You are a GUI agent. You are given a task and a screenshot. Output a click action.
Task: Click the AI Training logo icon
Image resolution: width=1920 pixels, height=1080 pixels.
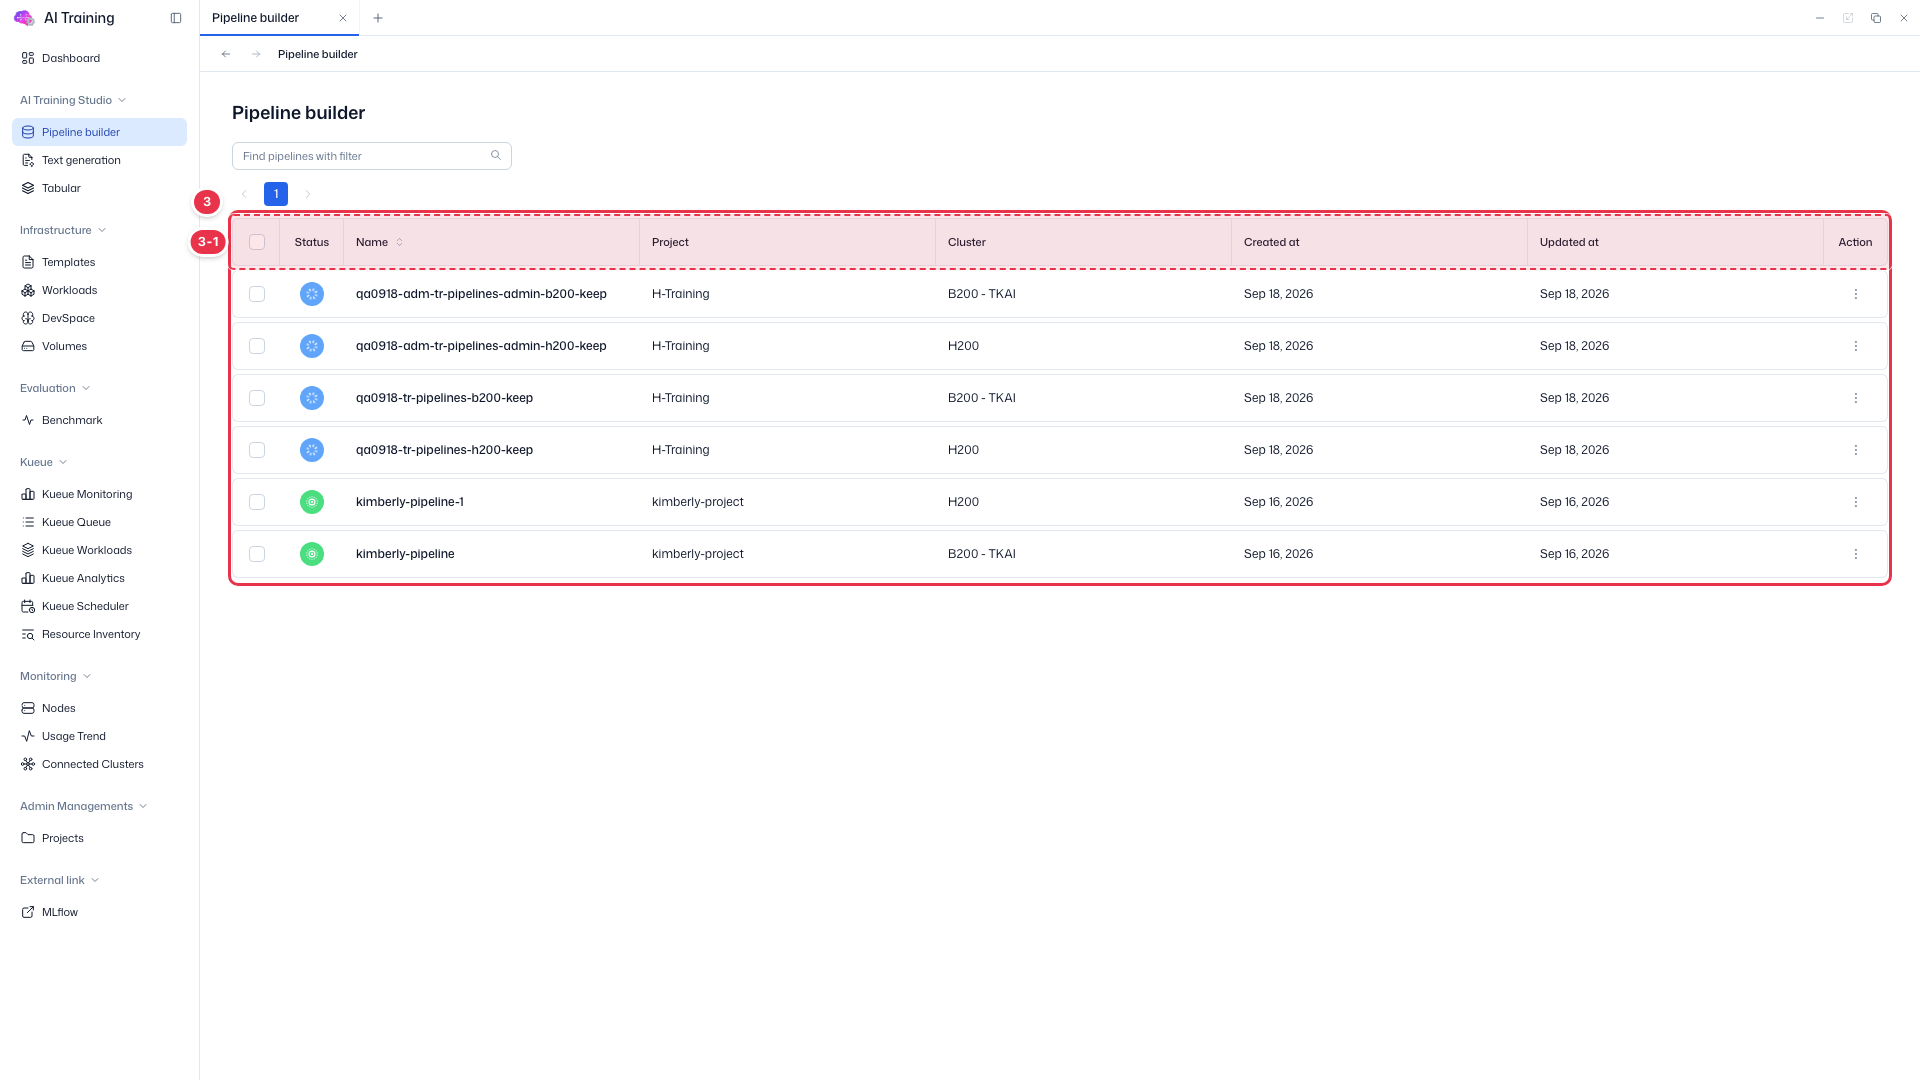[x=24, y=18]
